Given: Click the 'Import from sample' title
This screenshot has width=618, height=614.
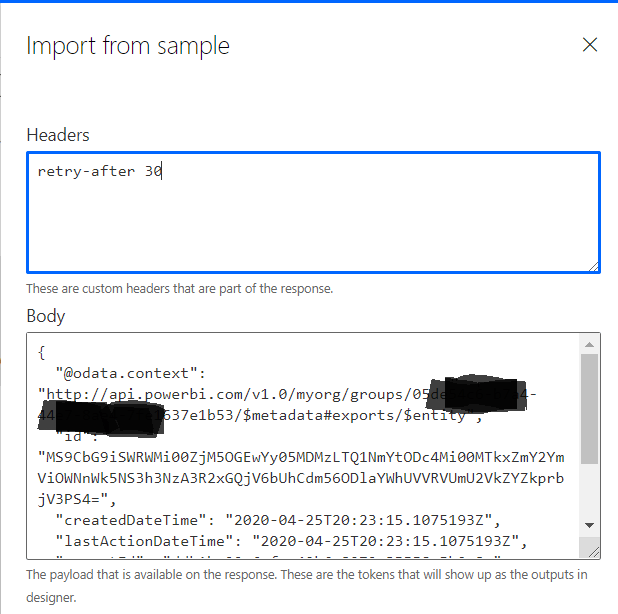Looking at the screenshot, I should 128,45.
